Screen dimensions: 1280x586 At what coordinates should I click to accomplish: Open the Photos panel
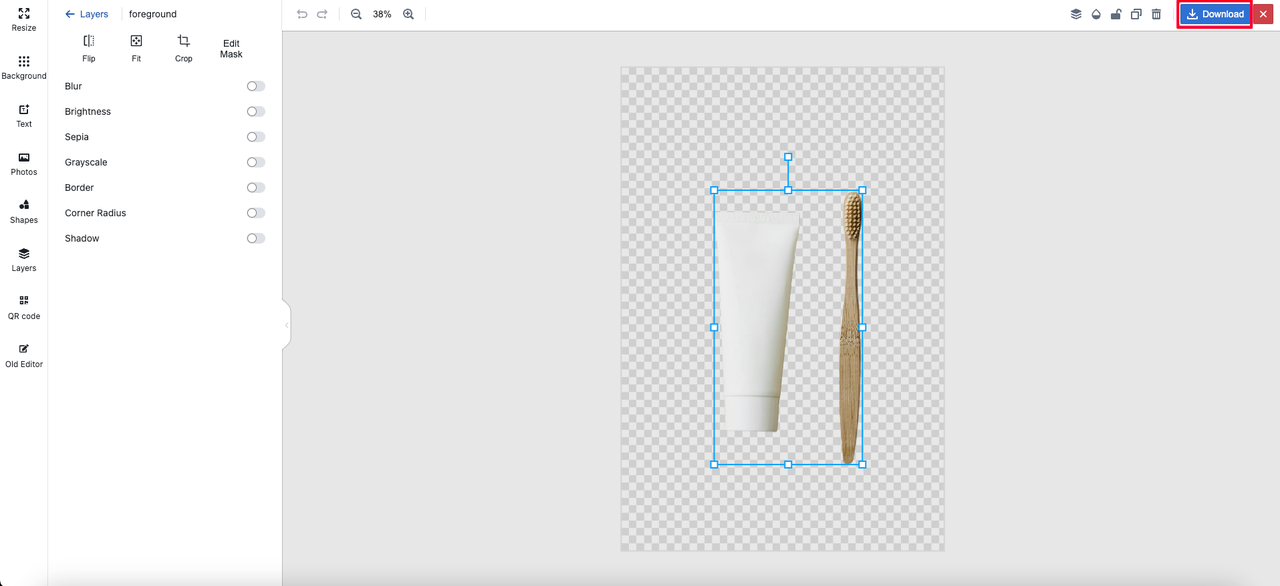pyautogui.click(x=24, y=163)
